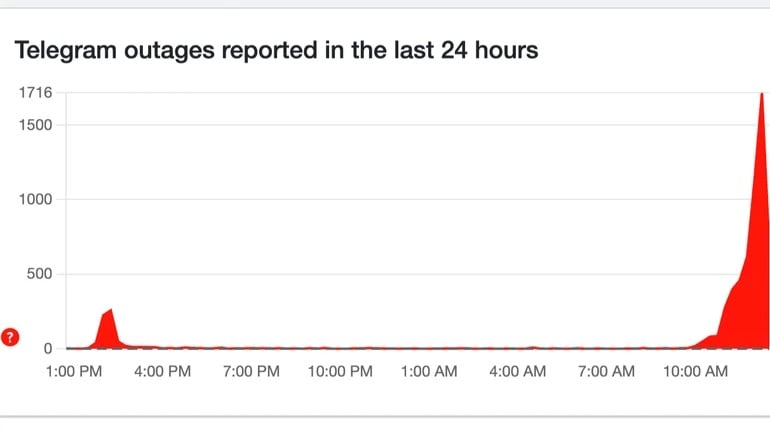The width and height of the screenshot is (770, 431).
Task: Select the 10:00 AM time label
Action: click(695, 372)
